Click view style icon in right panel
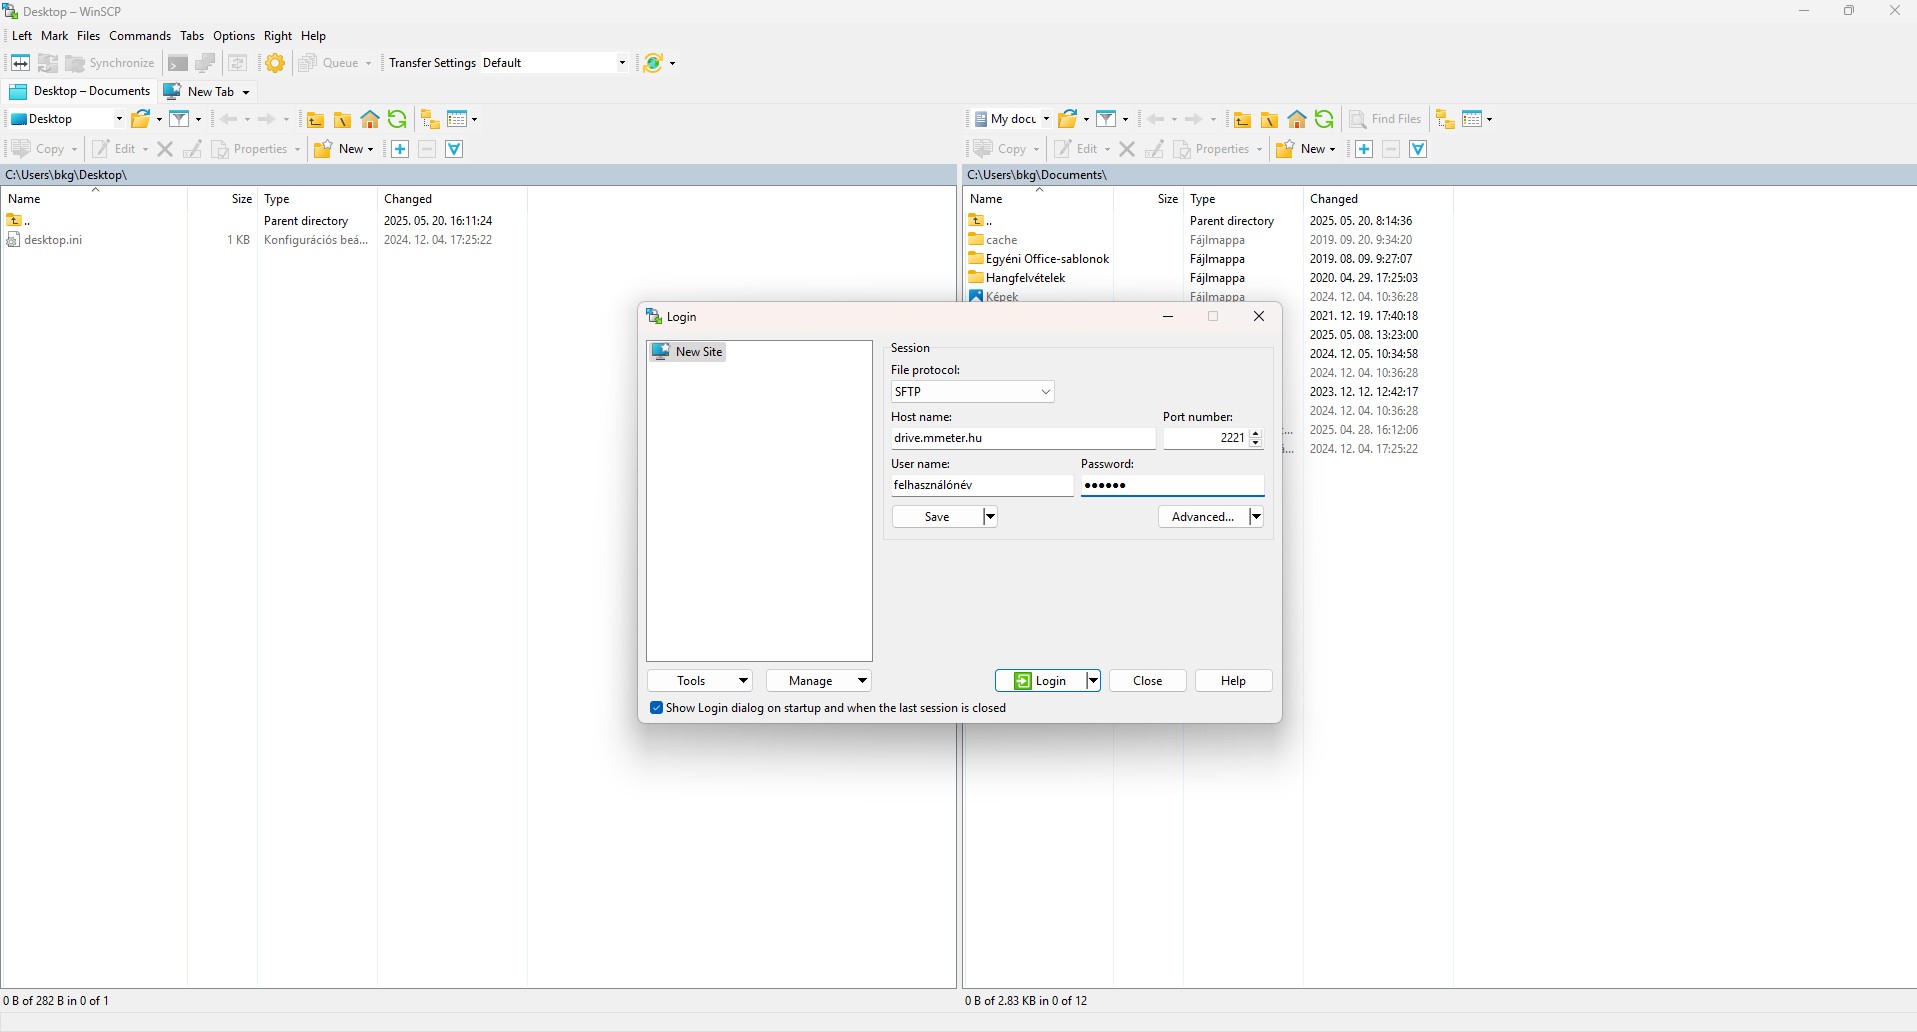This screenshot has width=1917, height=1032. [1472, 119]
